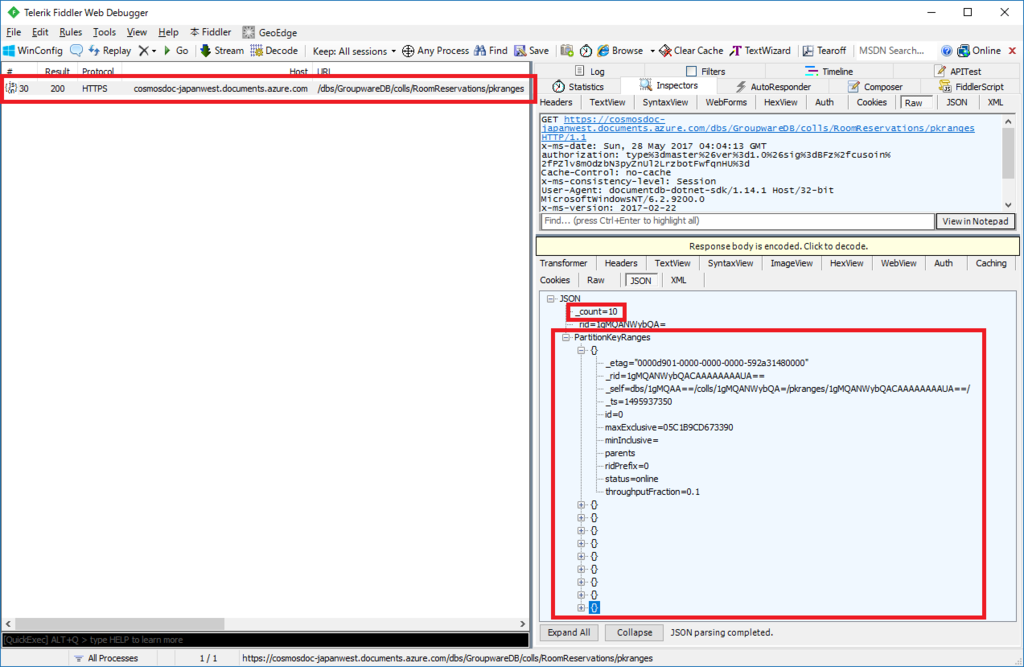
Task: Collapse the first expanded {} node
Action: click(x=581, y=351)
